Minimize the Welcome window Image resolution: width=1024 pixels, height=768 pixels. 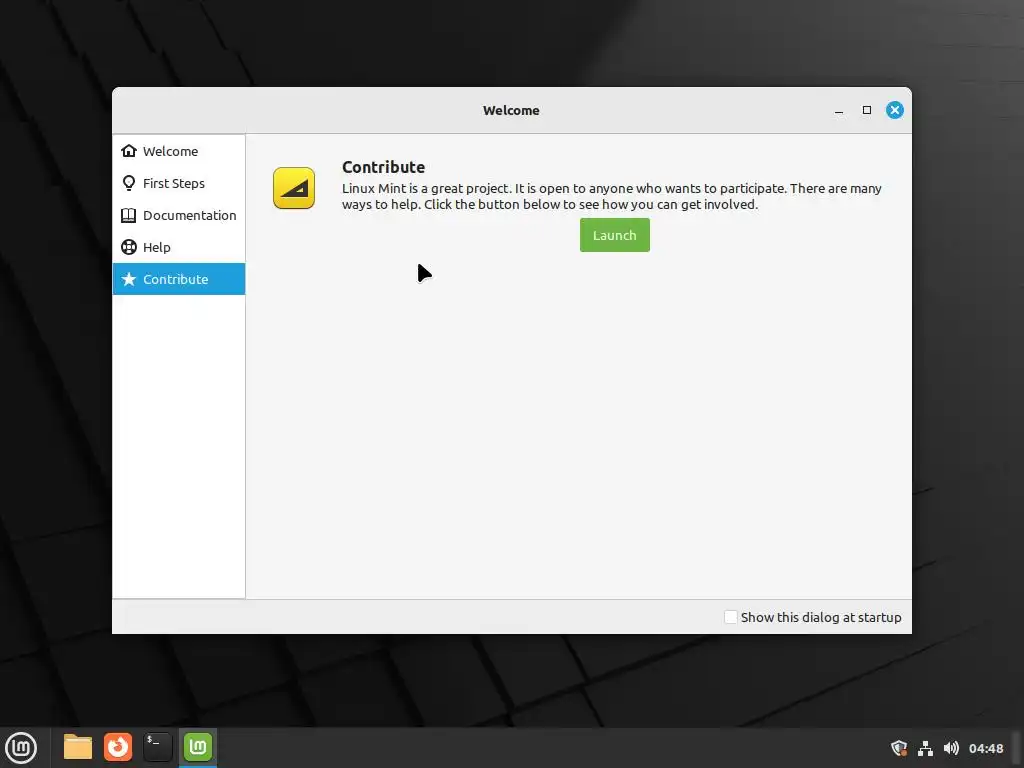839,111
